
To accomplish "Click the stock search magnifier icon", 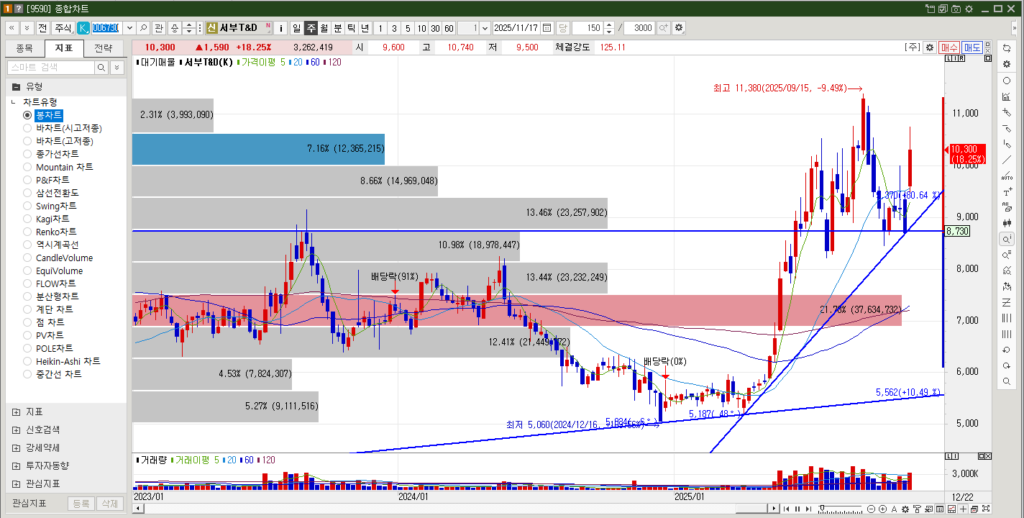I will tap(144, 27).
